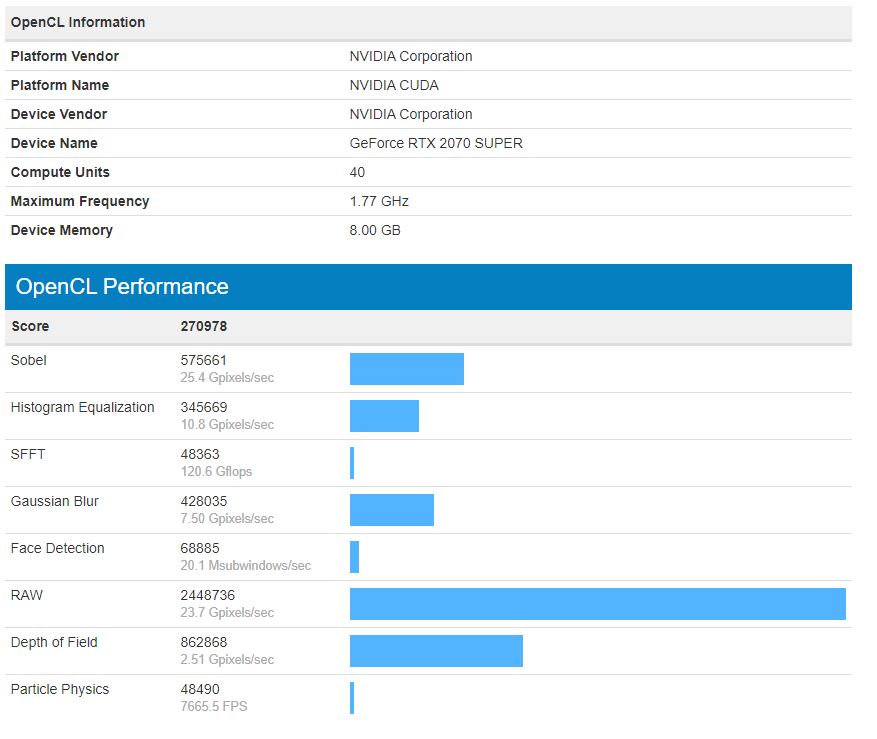Click the Platform Name label
The height and width of the screenshot is (739, 877).
(x=60, y=86)
